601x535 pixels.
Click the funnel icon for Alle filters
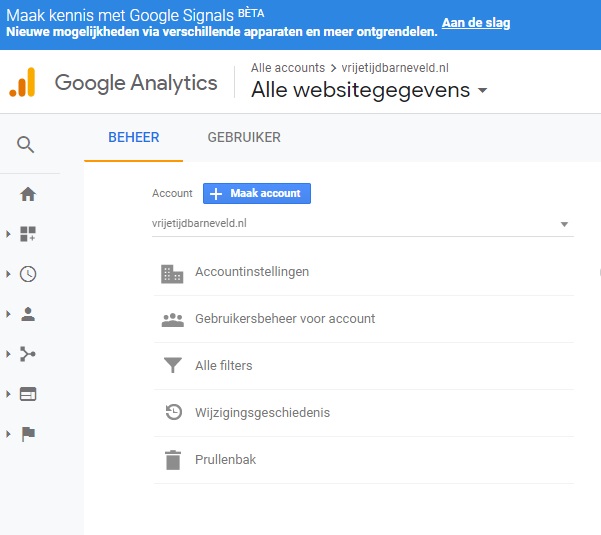point(172,365)
